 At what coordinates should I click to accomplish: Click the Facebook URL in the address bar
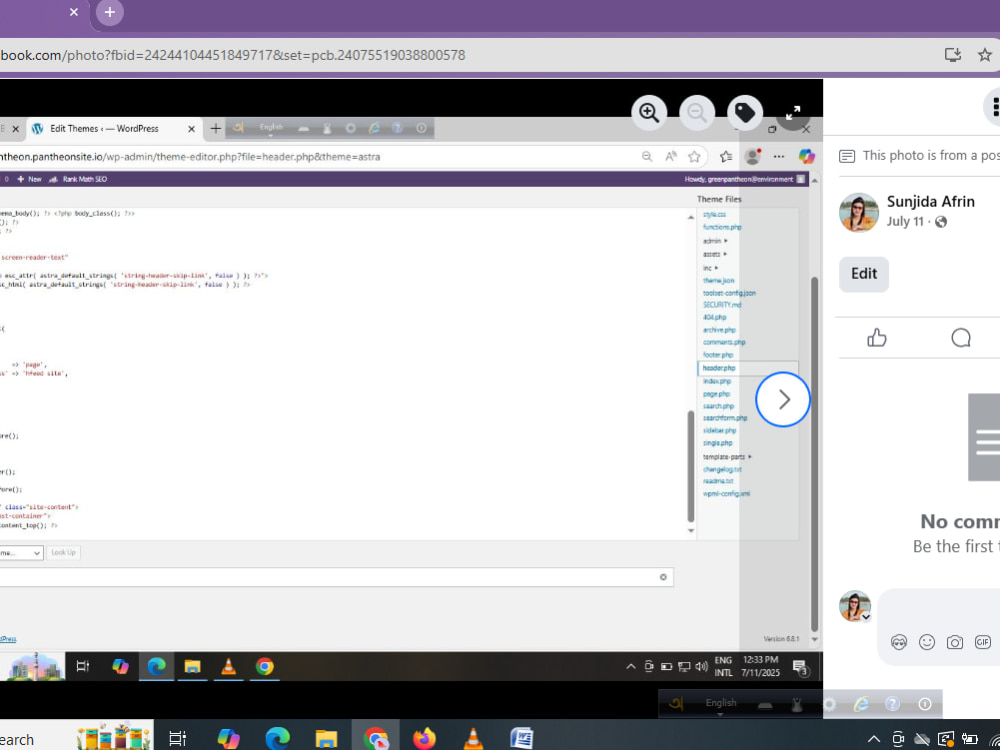(x=232, y=55)
